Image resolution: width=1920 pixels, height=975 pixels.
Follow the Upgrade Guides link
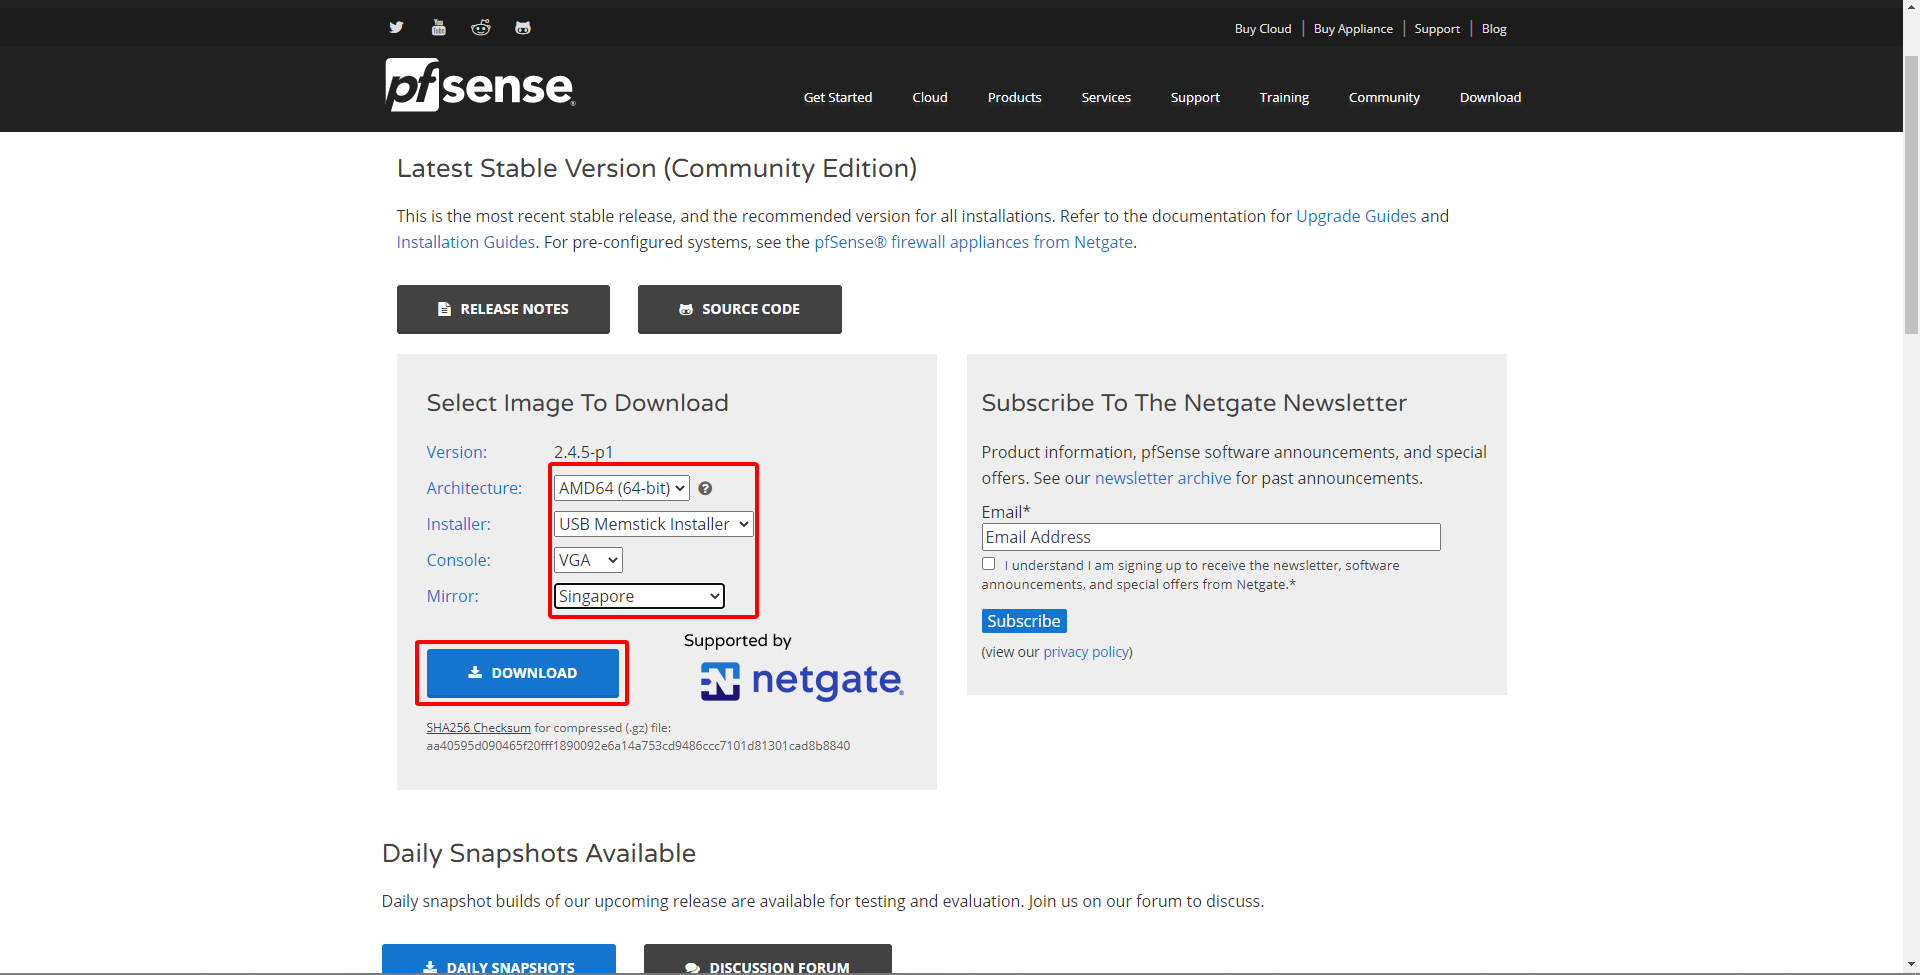point(1355,215)
